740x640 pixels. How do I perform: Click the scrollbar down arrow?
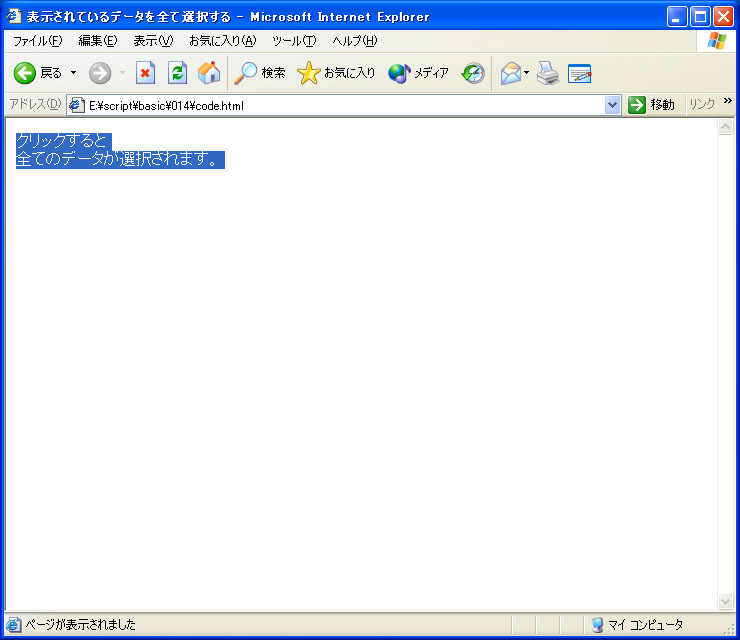click(725, 601)
